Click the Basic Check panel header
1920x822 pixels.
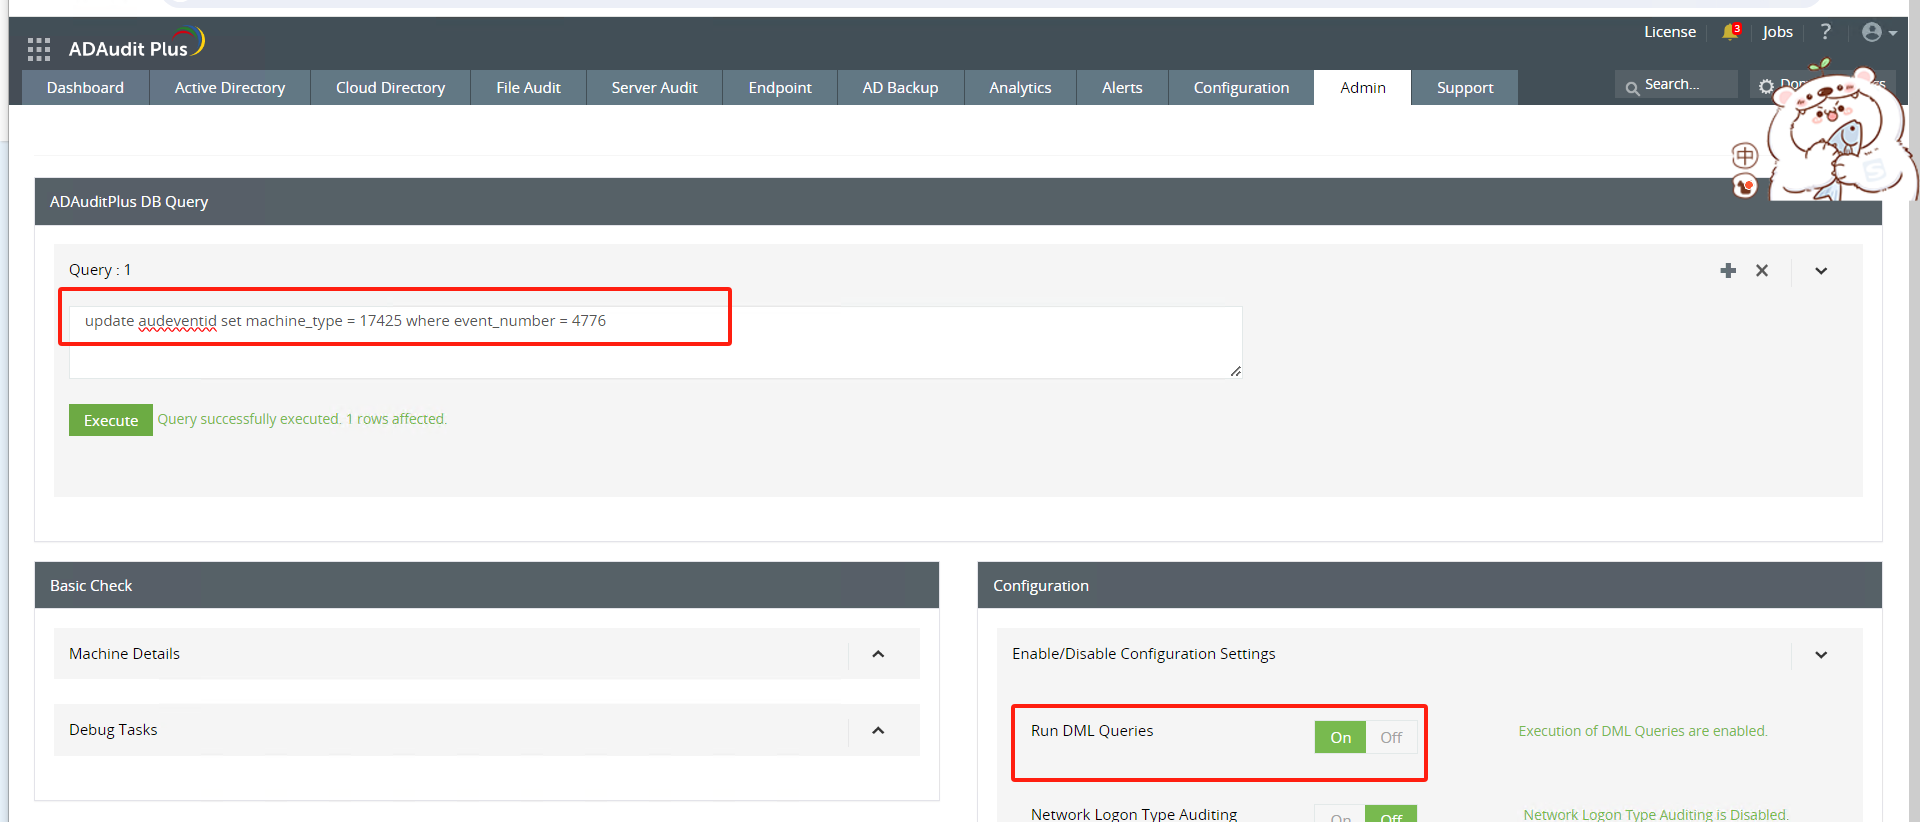click(487, 585)
